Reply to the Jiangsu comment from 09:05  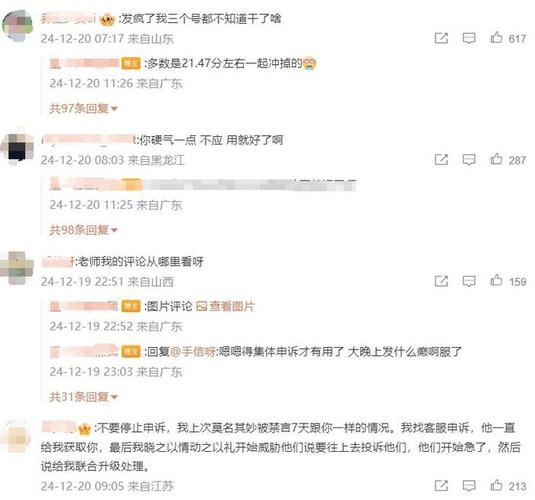469,485
